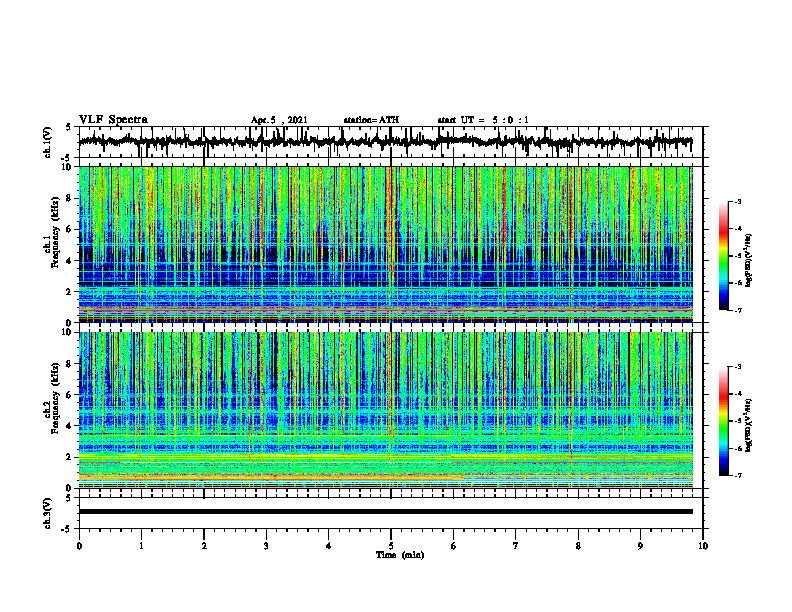Click the ch.1 "Frequency (kHz)" axis label
Image resolution: width=792 pixels, height=612 pixels.
coord(55,232)
